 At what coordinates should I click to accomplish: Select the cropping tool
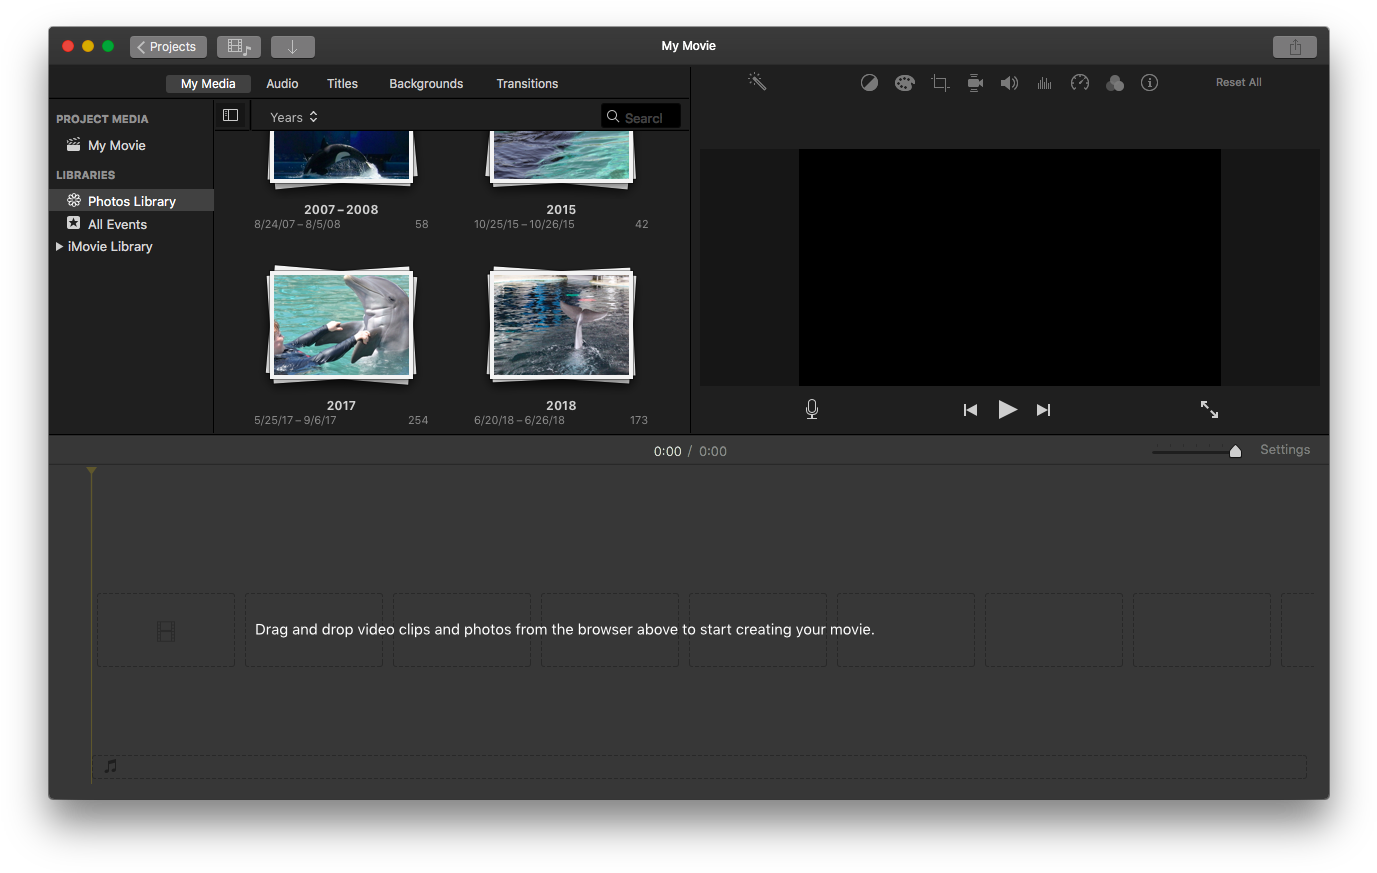tap(940, 83)
